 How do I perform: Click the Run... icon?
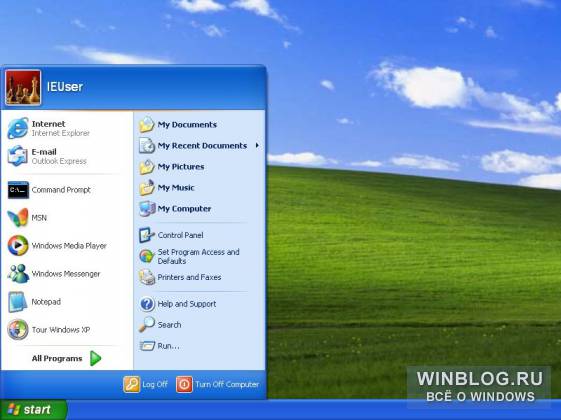coord(147,346)
